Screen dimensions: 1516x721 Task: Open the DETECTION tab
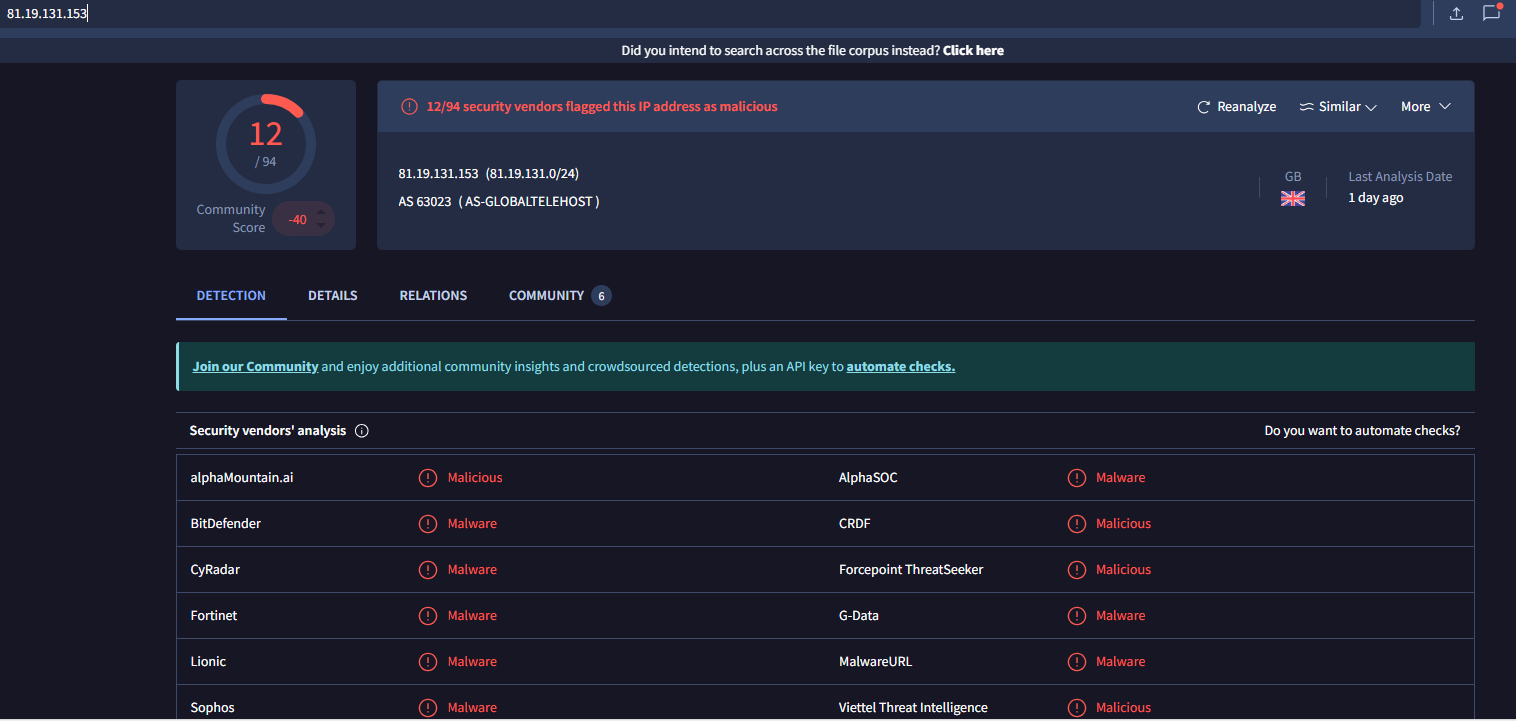[x=231, y=296]
